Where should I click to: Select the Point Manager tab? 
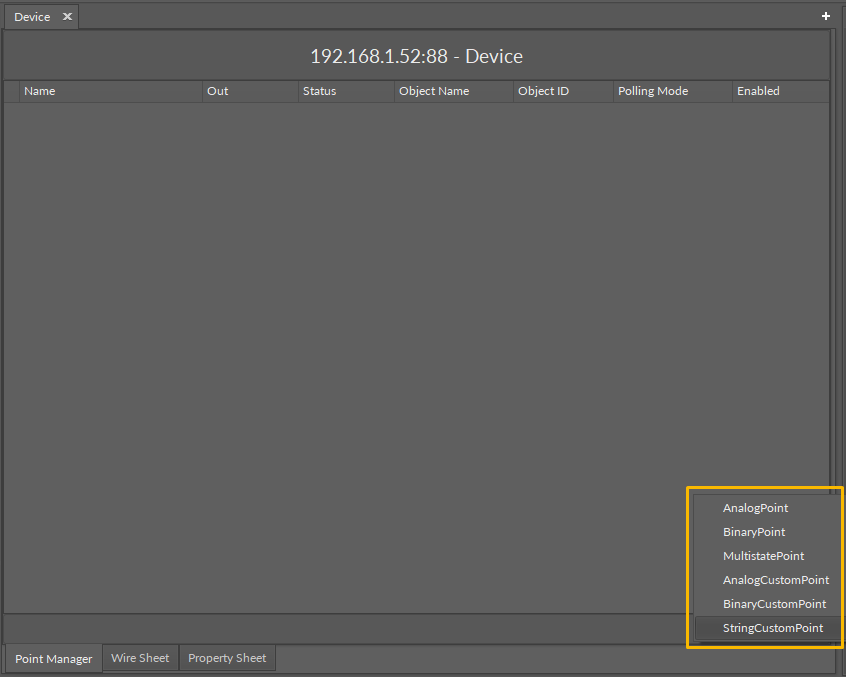[53, 659]
